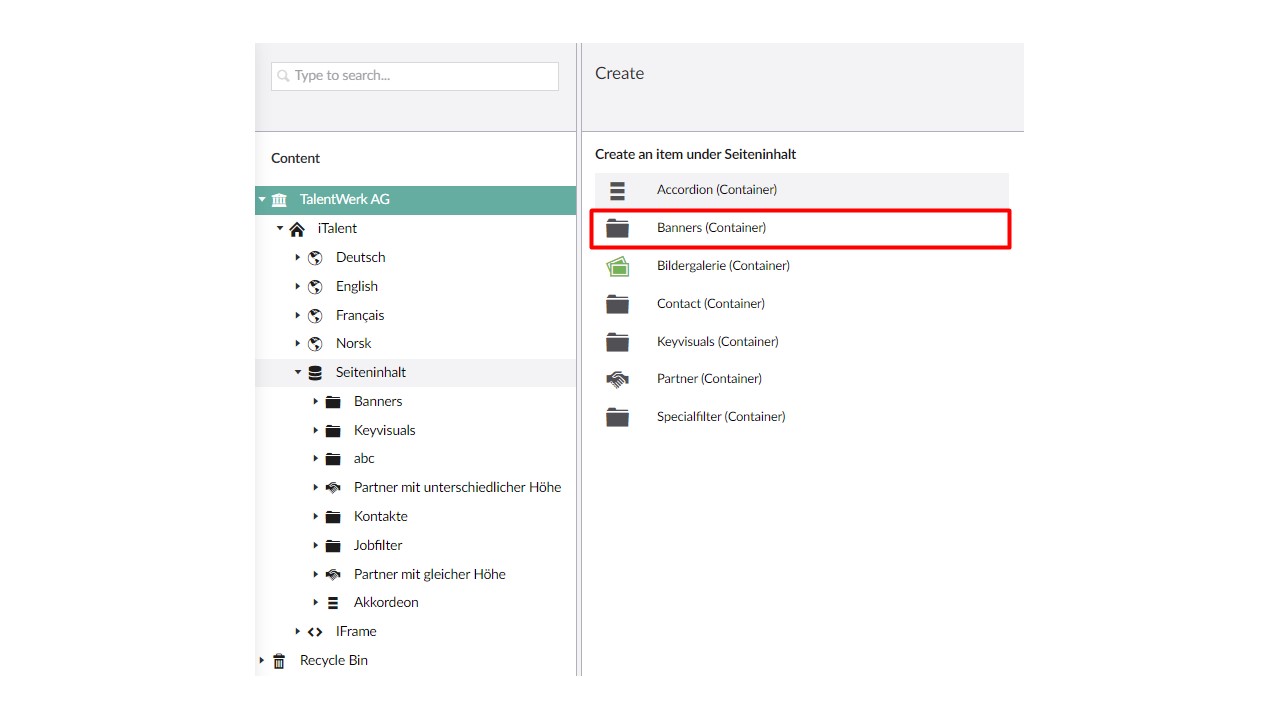
Task: Click the code brackets icon beside IFrame
Action: (315, 632)
